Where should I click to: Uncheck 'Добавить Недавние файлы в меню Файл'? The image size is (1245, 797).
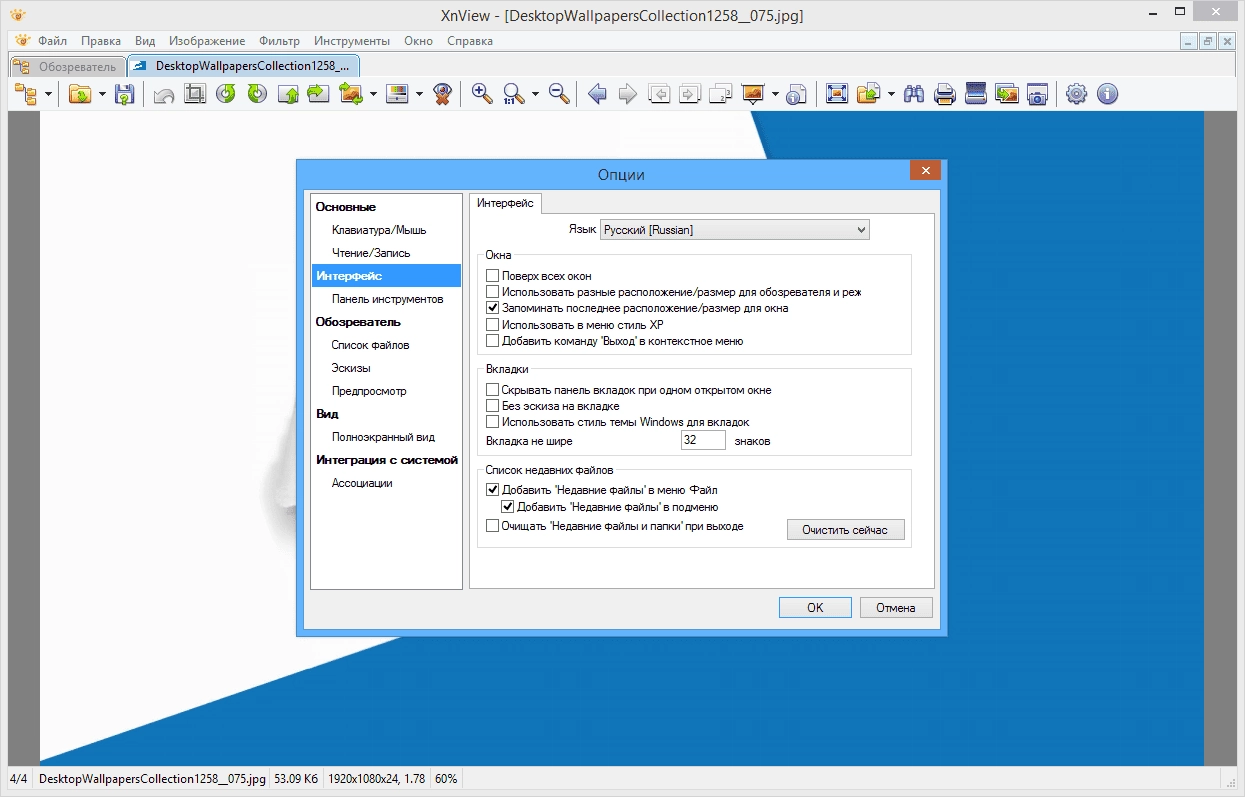[492, 490]
